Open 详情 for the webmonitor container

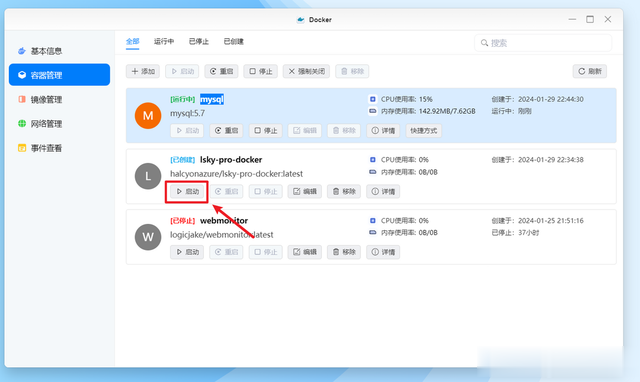click(383, 252)
